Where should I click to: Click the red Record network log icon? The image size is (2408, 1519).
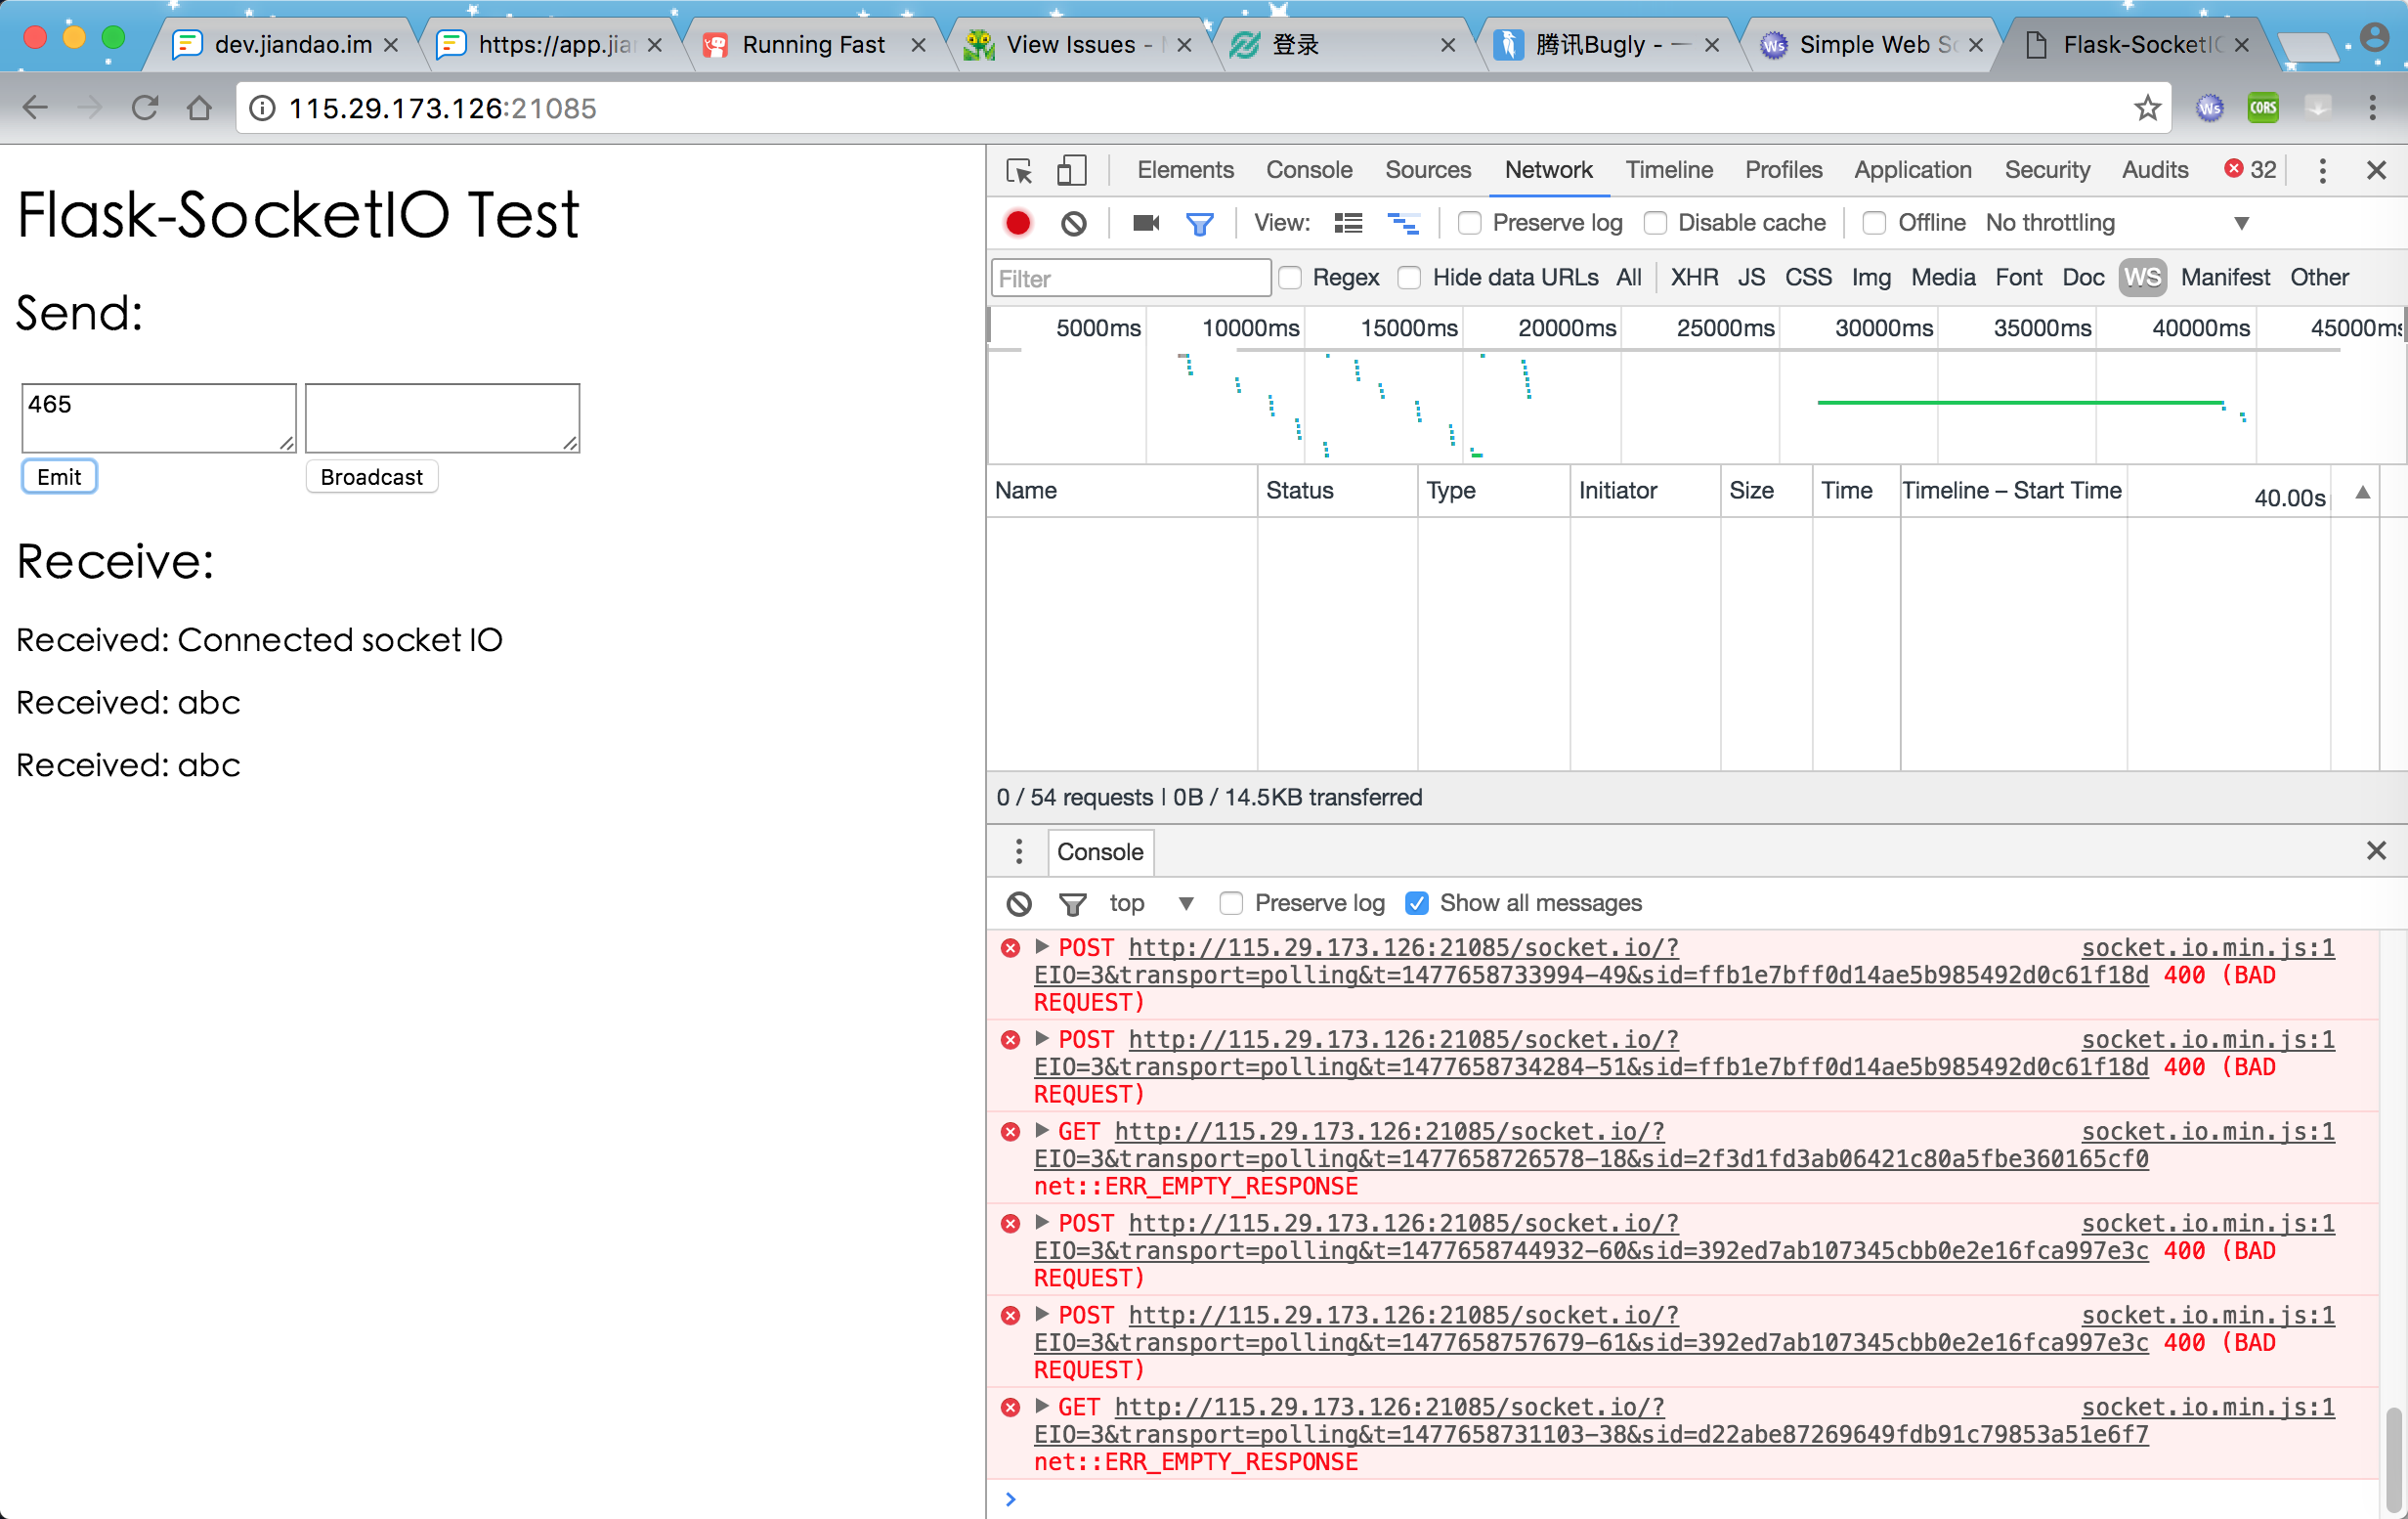[x=1018, y=223]
